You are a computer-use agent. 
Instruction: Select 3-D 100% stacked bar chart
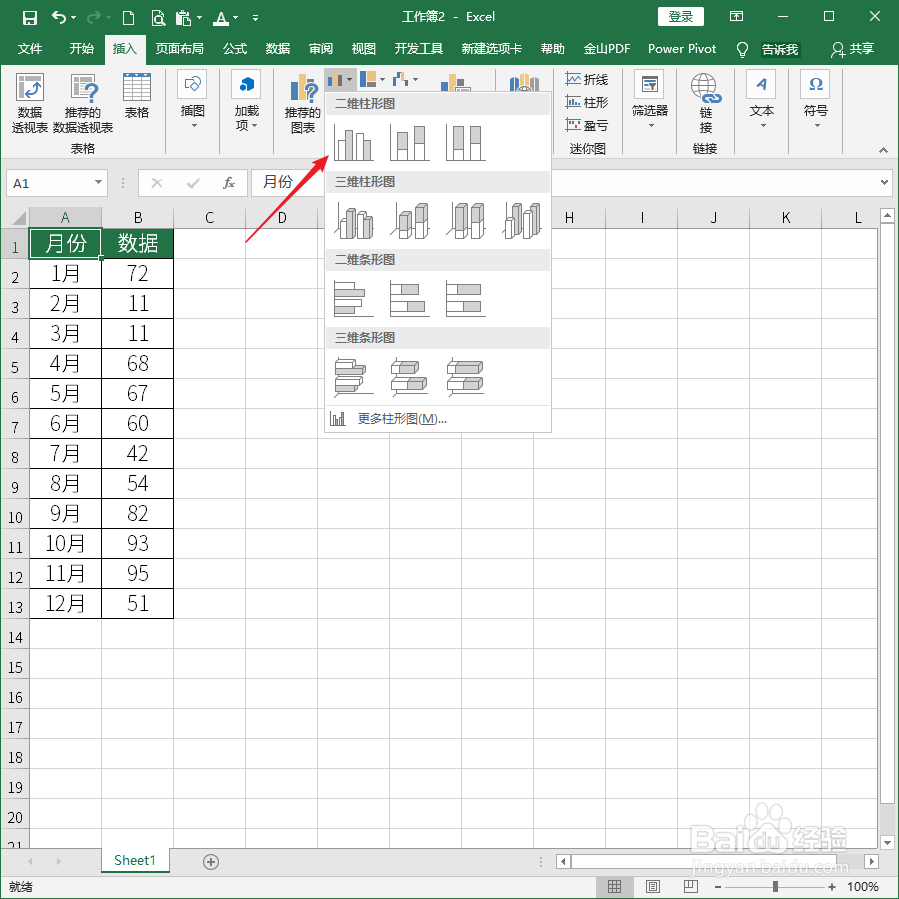point(466,377)
